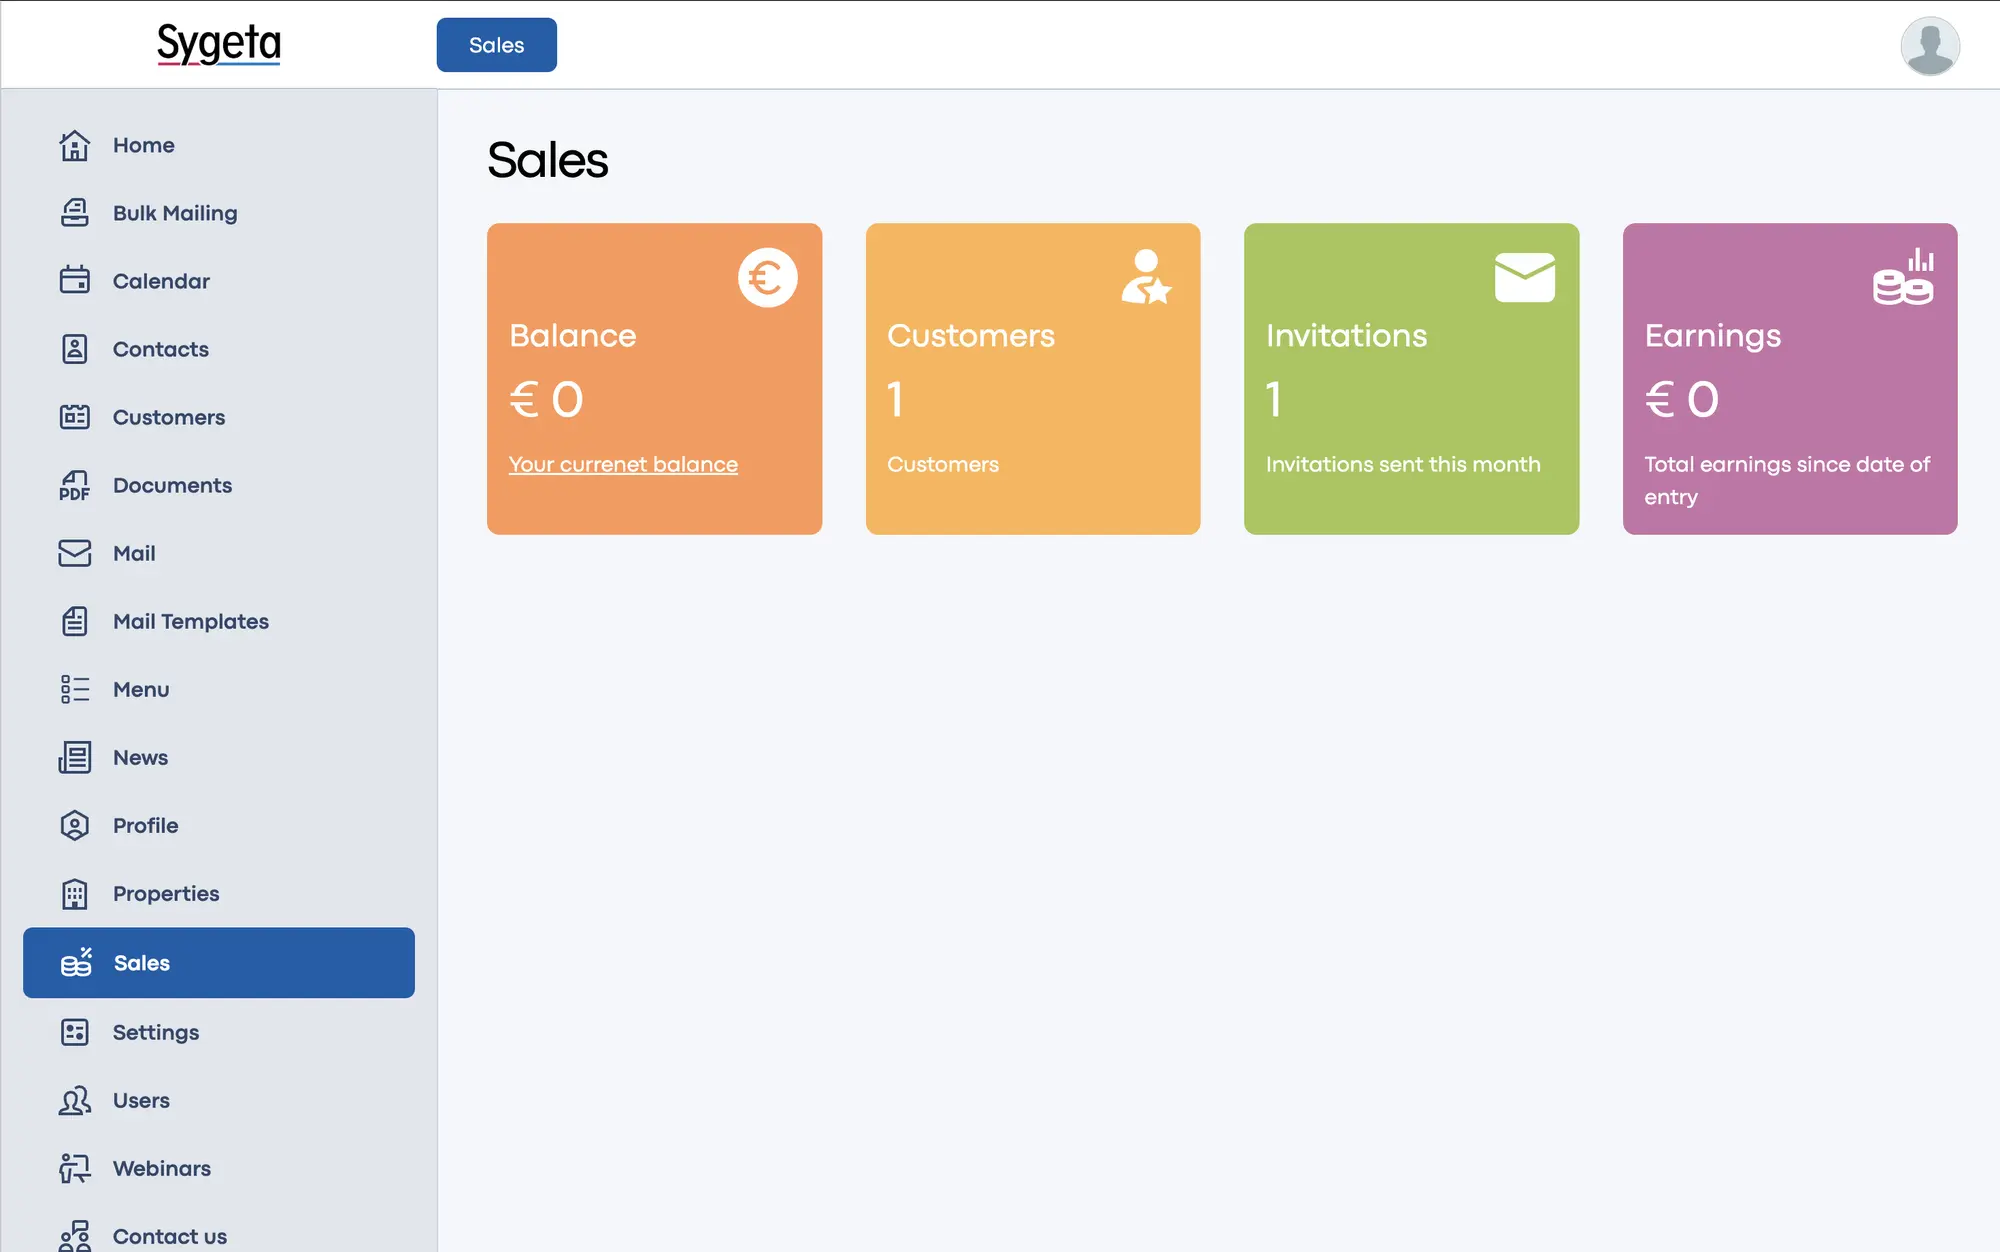2000x1252 pixels.
Task: Click the Contacts badge icon
Action: coord(75,349)
